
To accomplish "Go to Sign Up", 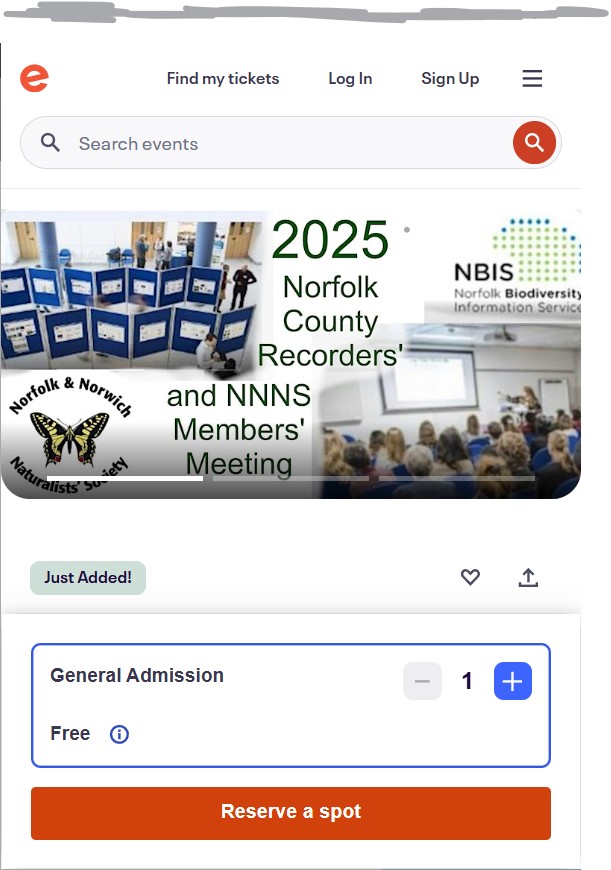I will pos(450,78).
